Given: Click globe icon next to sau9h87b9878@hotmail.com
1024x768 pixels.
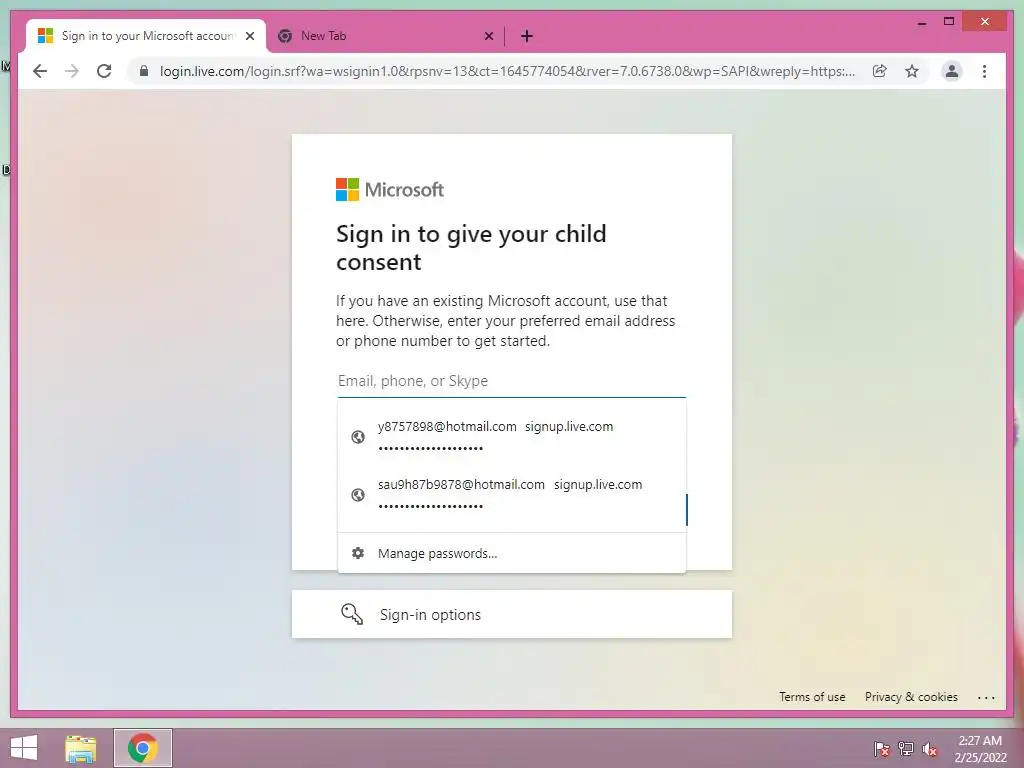Looking at the screenshot, I should point(358,495).
